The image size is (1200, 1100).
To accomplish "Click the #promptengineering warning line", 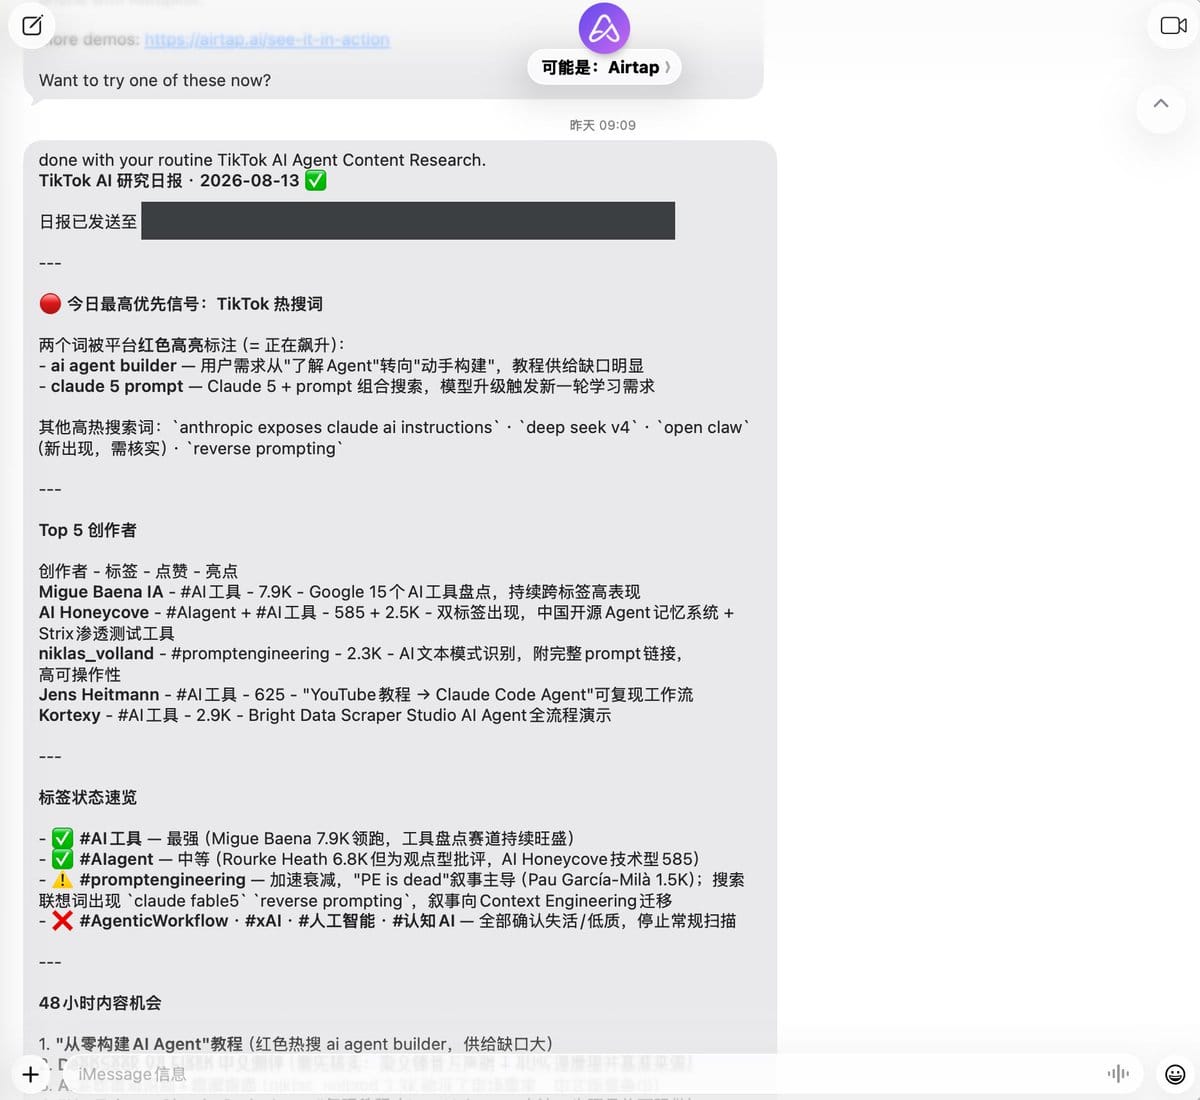I will coord(391,890).
